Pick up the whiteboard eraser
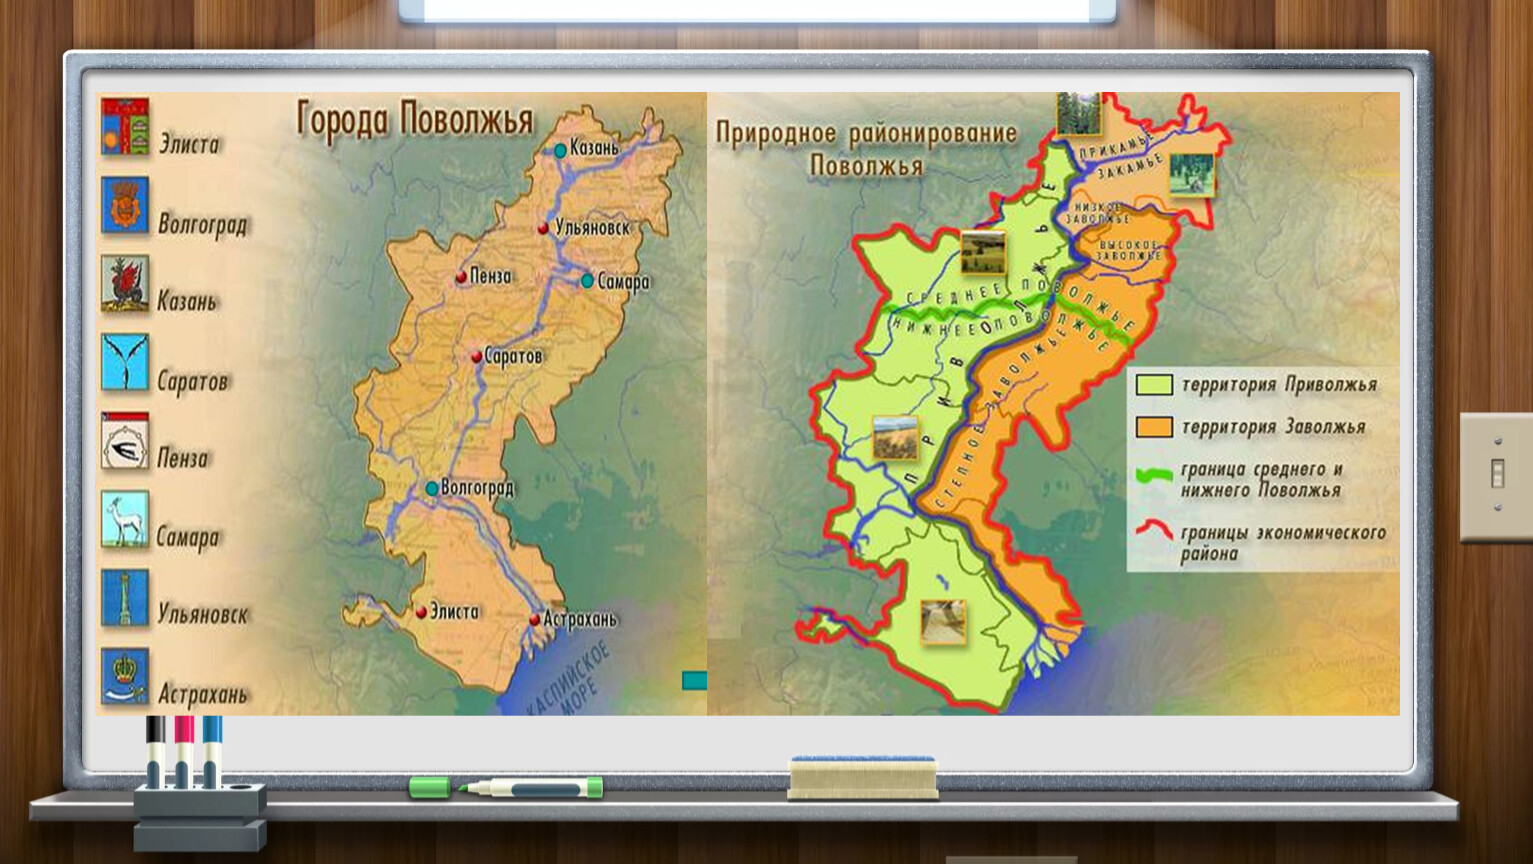Screen dimensions: 1533x864 click(x=863, y=778)
